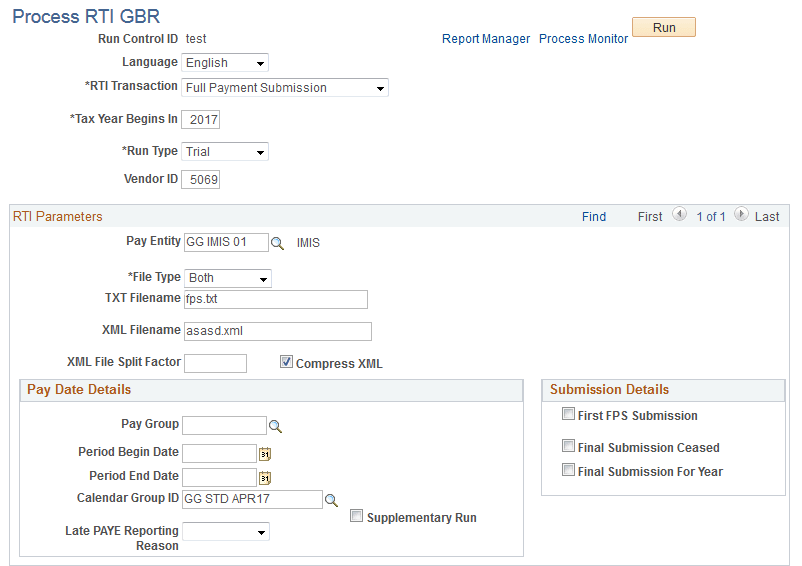802x566 pixels.
Task: Click the Calendar Group ID field
Action: 253,499
